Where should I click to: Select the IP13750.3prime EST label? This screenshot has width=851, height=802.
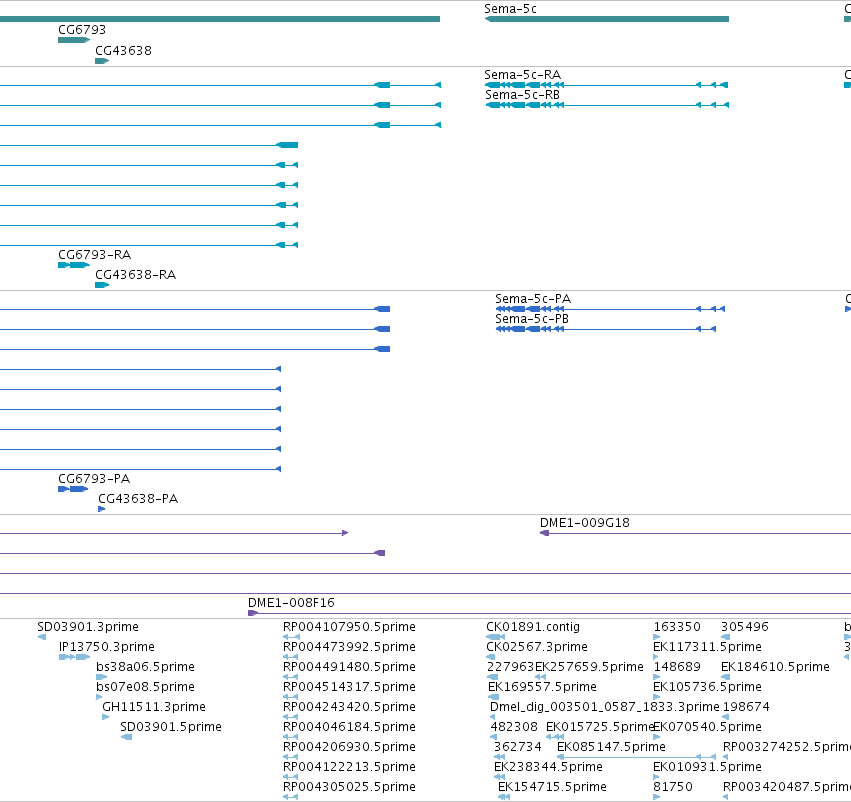tap(106, 647)
